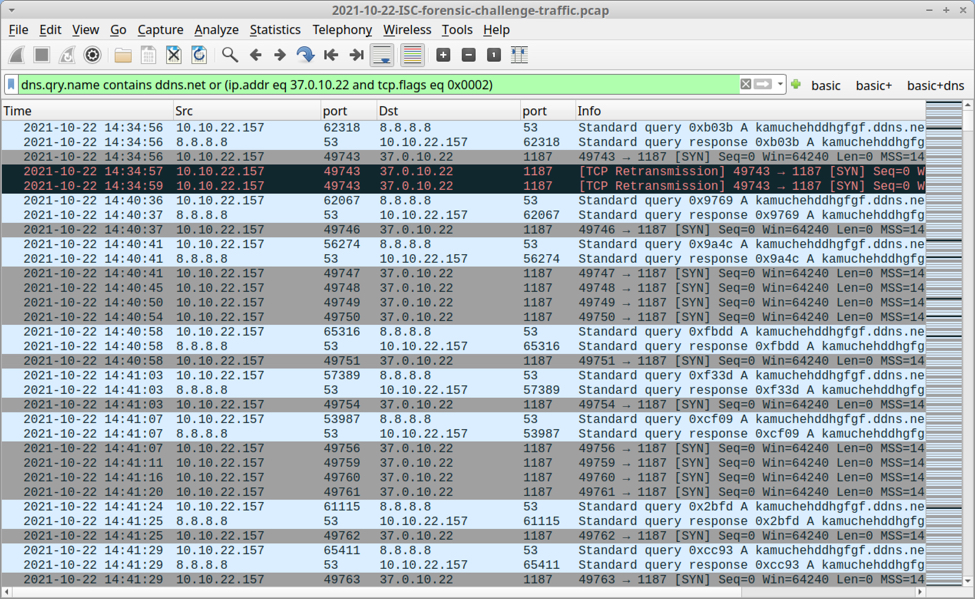Open the Analyze menu
975x599 pixels.
tap(216, 30)
